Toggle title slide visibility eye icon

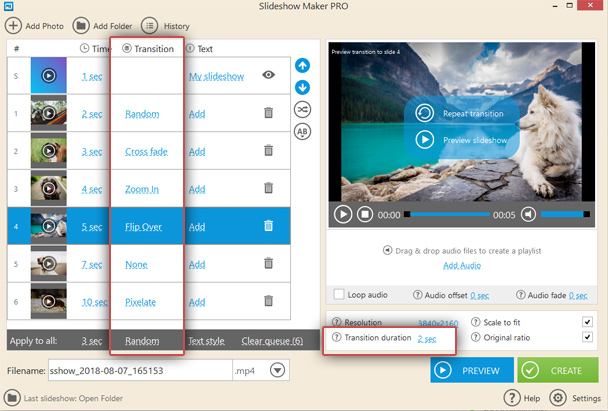pyautogui.click(x=268, y=74)
